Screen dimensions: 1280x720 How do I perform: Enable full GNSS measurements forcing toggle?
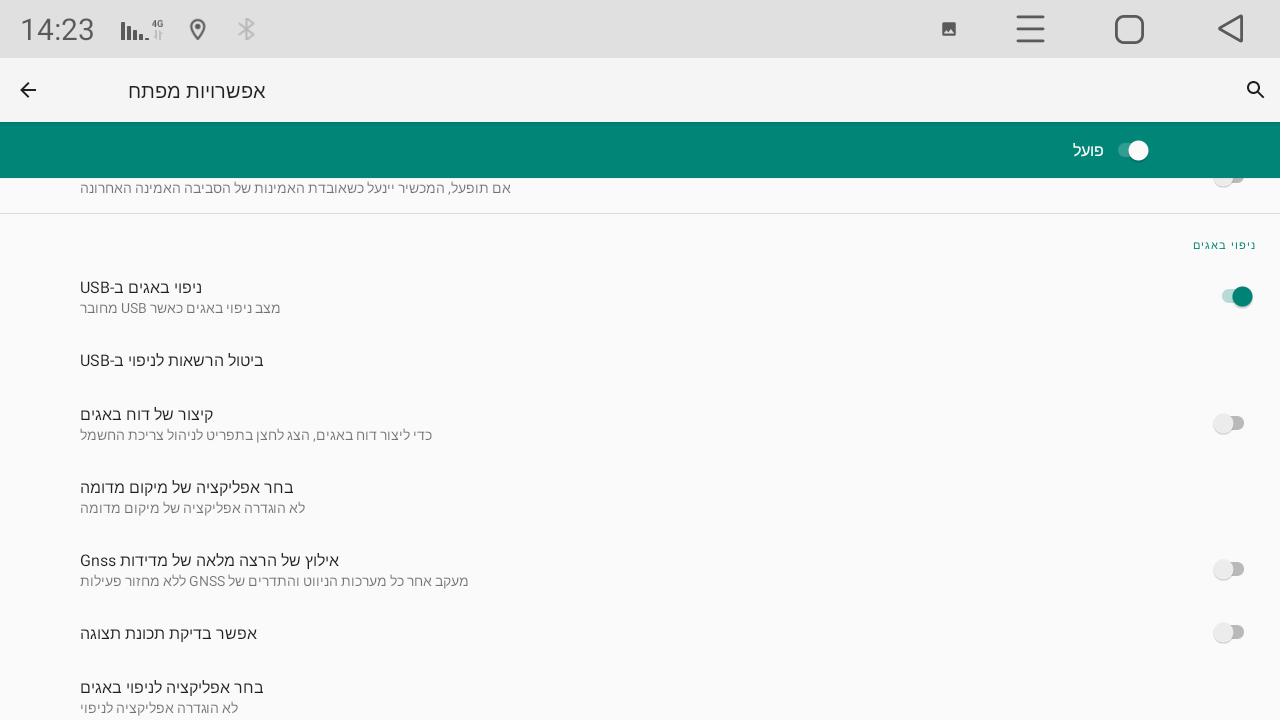tap(1229, 569)
